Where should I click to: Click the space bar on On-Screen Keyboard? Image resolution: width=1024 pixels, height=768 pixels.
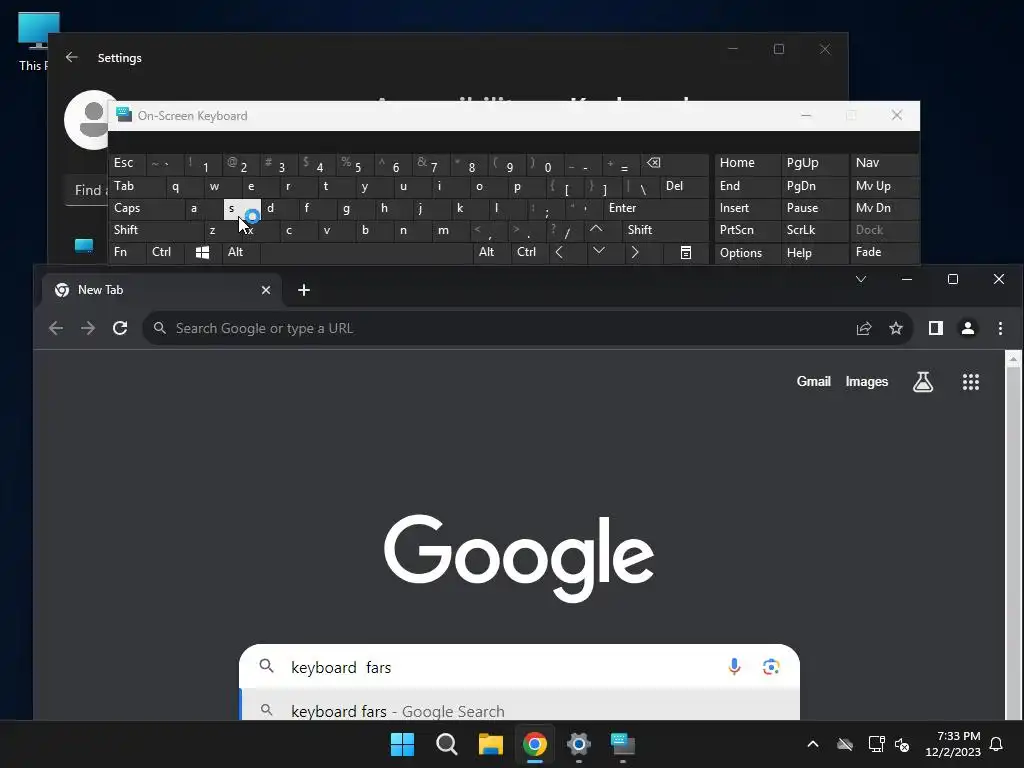pos(366,252)
